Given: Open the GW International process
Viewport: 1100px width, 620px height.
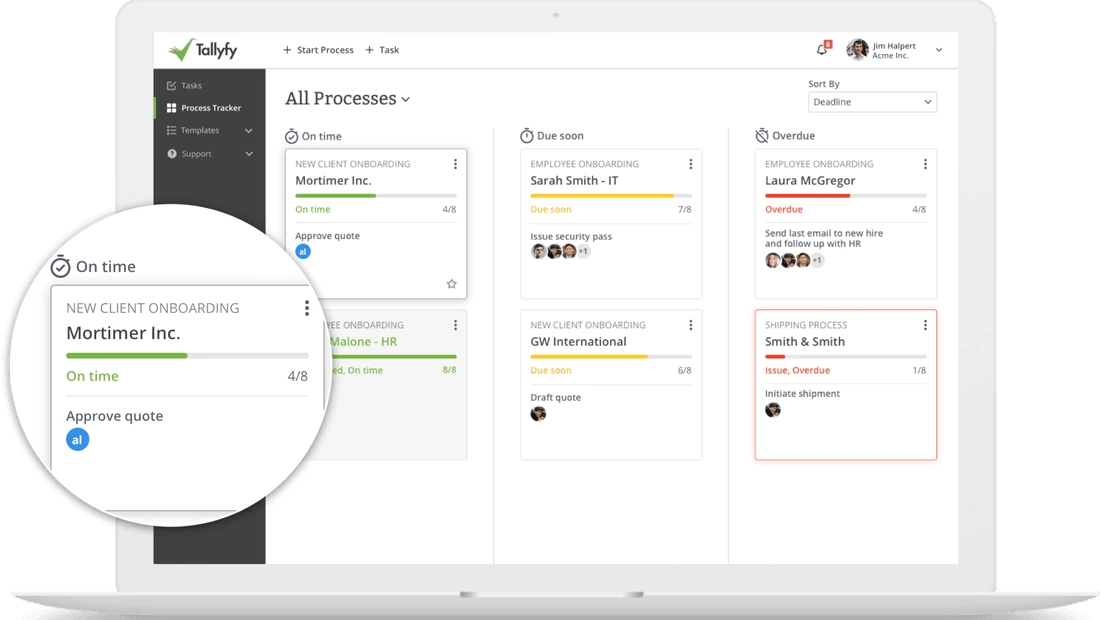Looking at the screenshot, I should click(578, 342).
